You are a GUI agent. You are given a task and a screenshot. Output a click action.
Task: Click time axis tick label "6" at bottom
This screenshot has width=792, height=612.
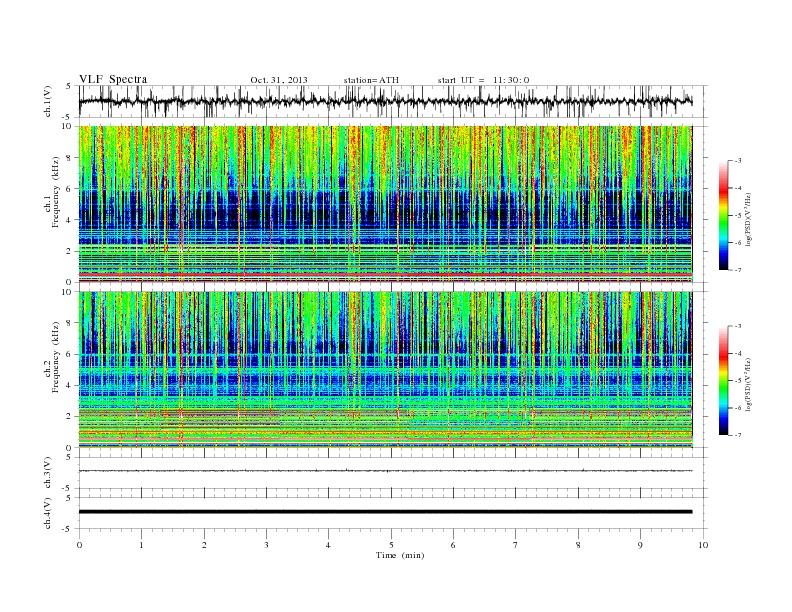[x=453, y=545]
